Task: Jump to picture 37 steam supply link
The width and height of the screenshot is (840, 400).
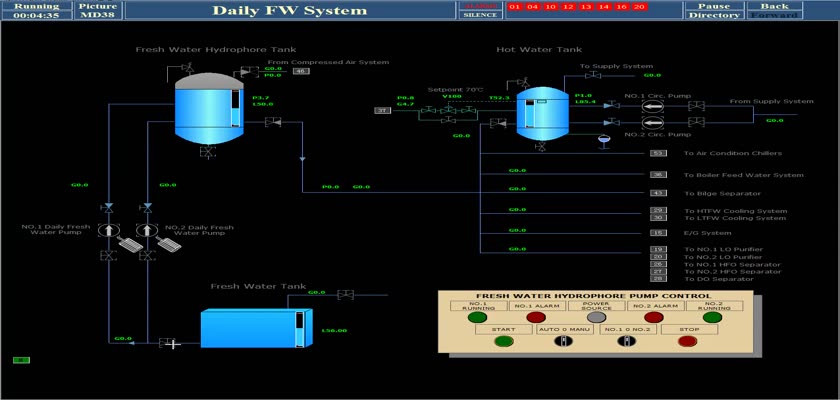Action: pyautogui.click(x=382, y=110)
